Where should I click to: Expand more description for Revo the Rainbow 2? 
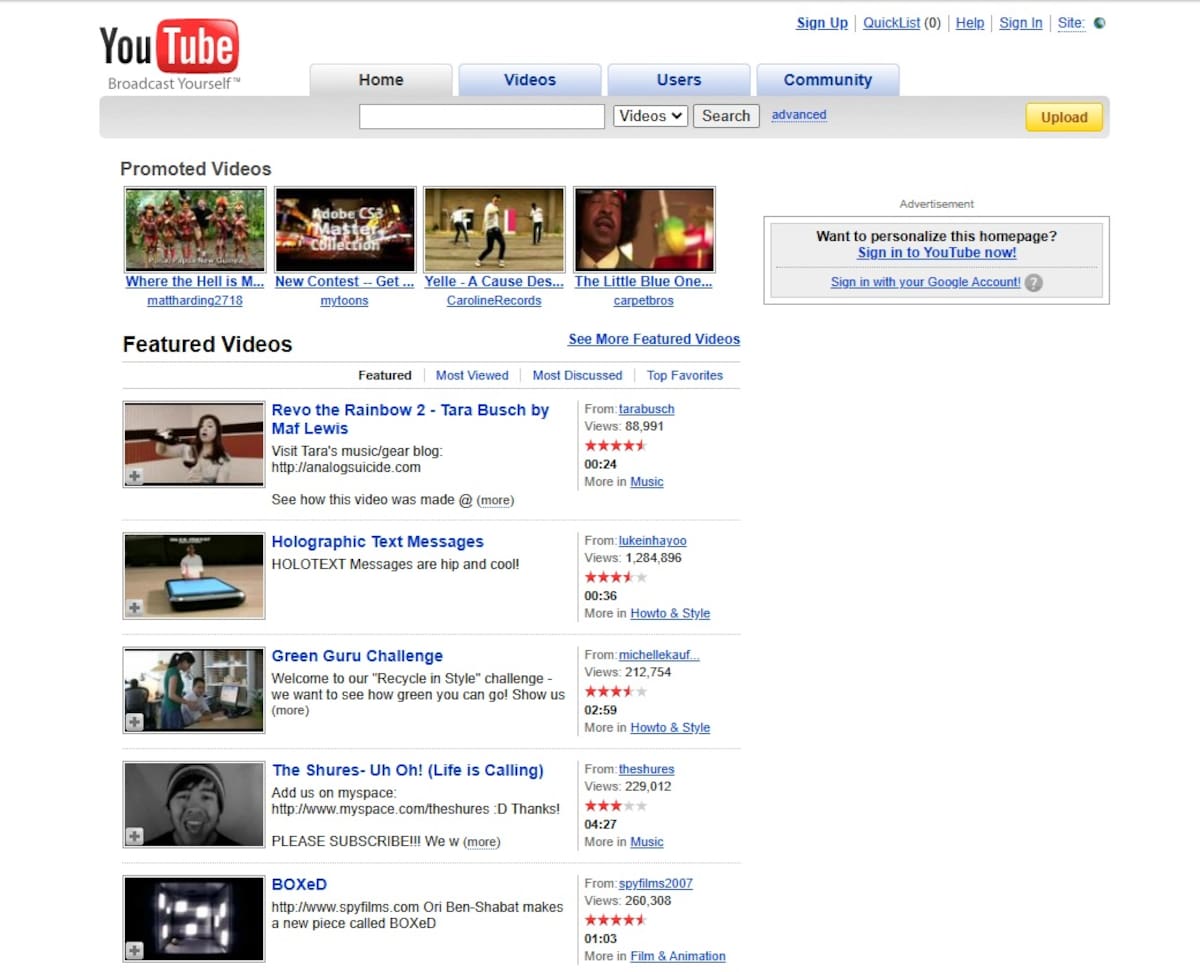tap(495, 500)
